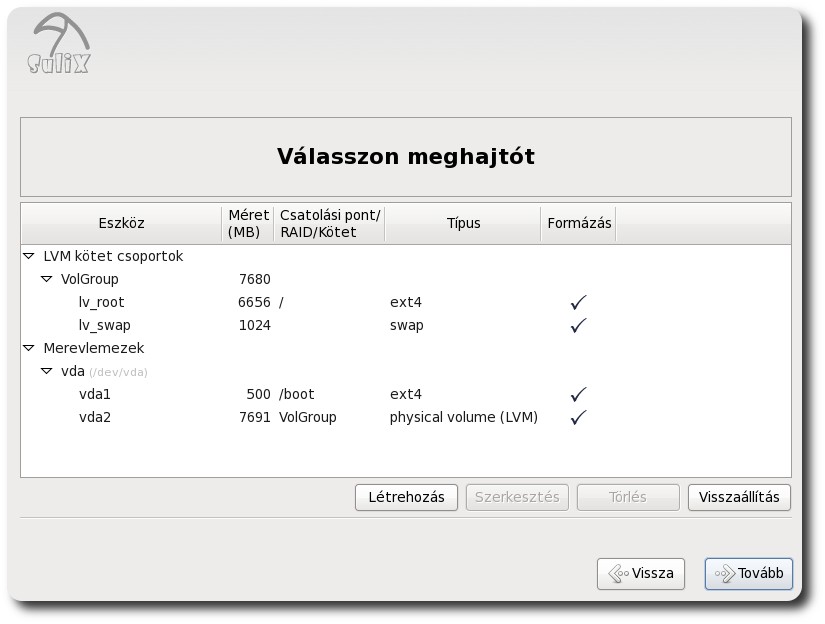Click the Szerkesztés button
The image size is (825, 624).
(517, 497)
